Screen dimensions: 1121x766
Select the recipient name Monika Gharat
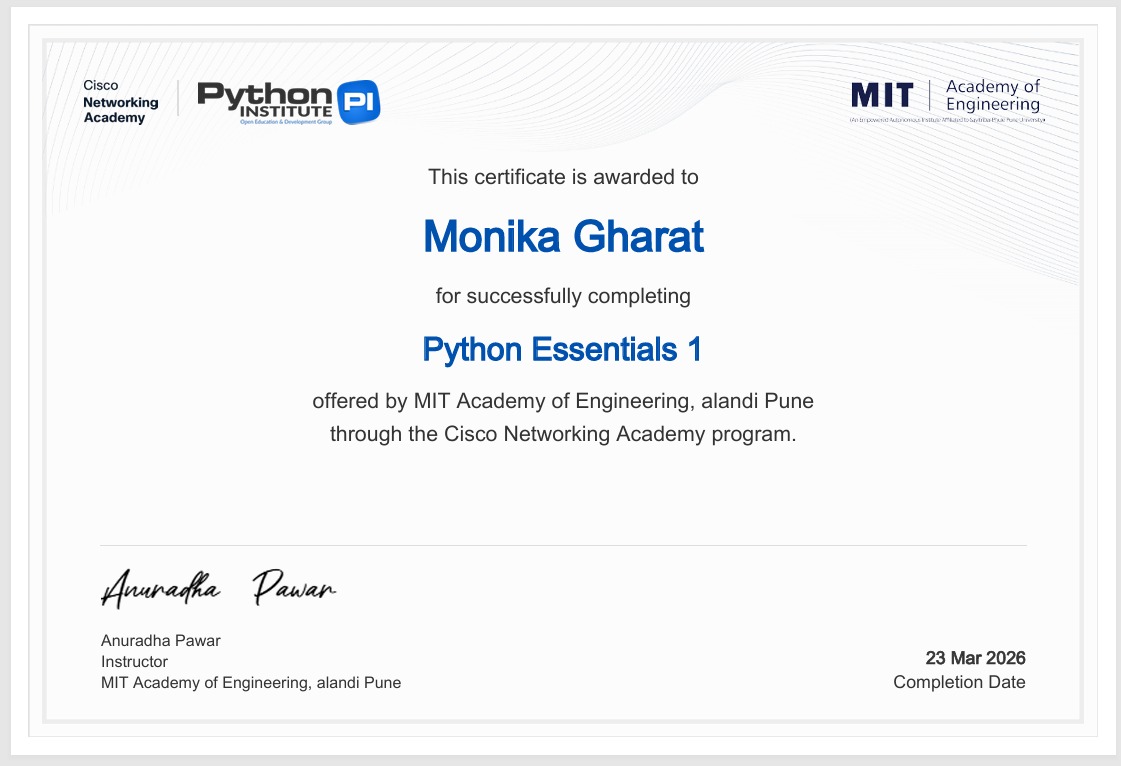[x=563, y=237]
